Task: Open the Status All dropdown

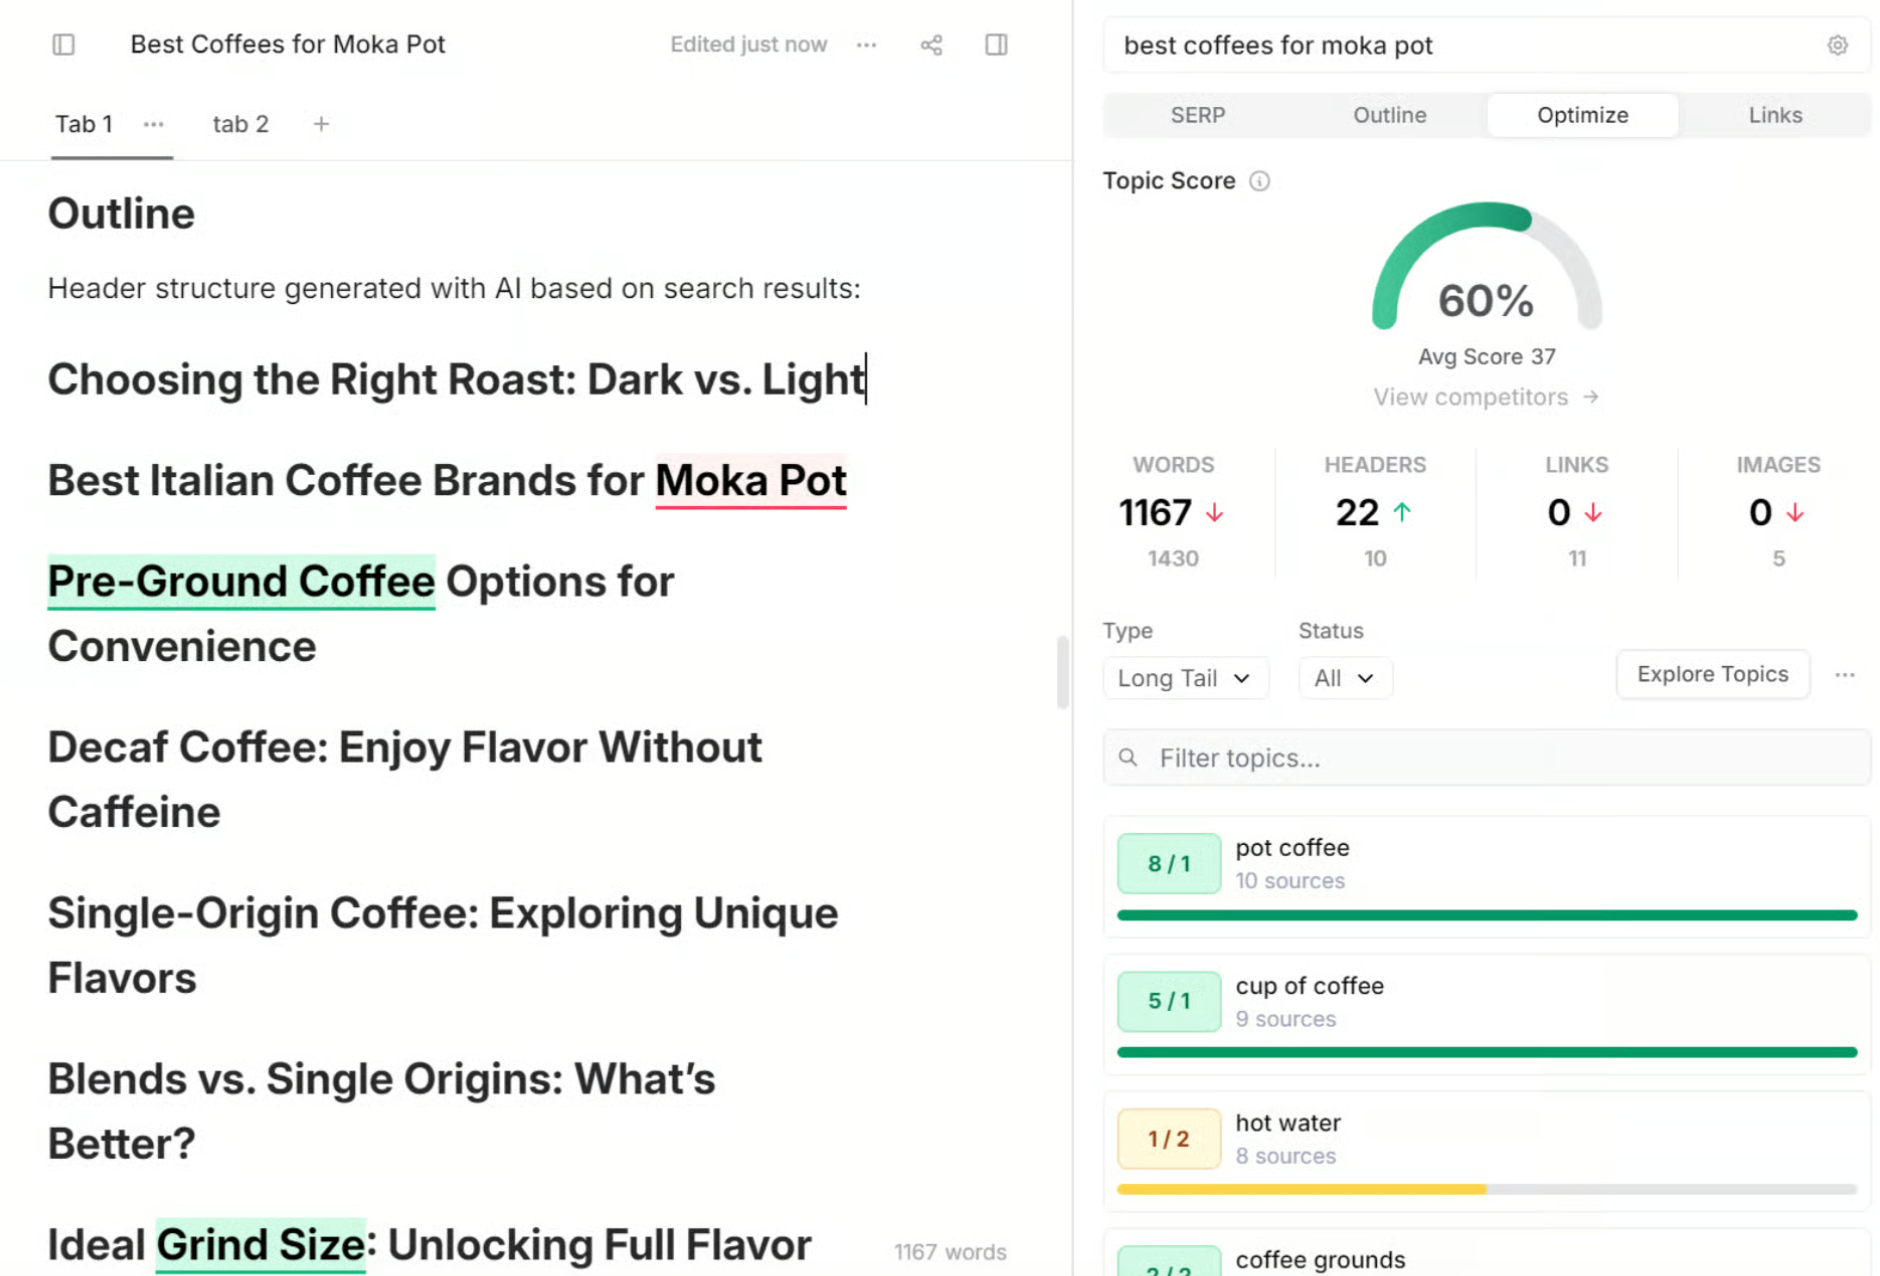Action: coord(1343,678)
